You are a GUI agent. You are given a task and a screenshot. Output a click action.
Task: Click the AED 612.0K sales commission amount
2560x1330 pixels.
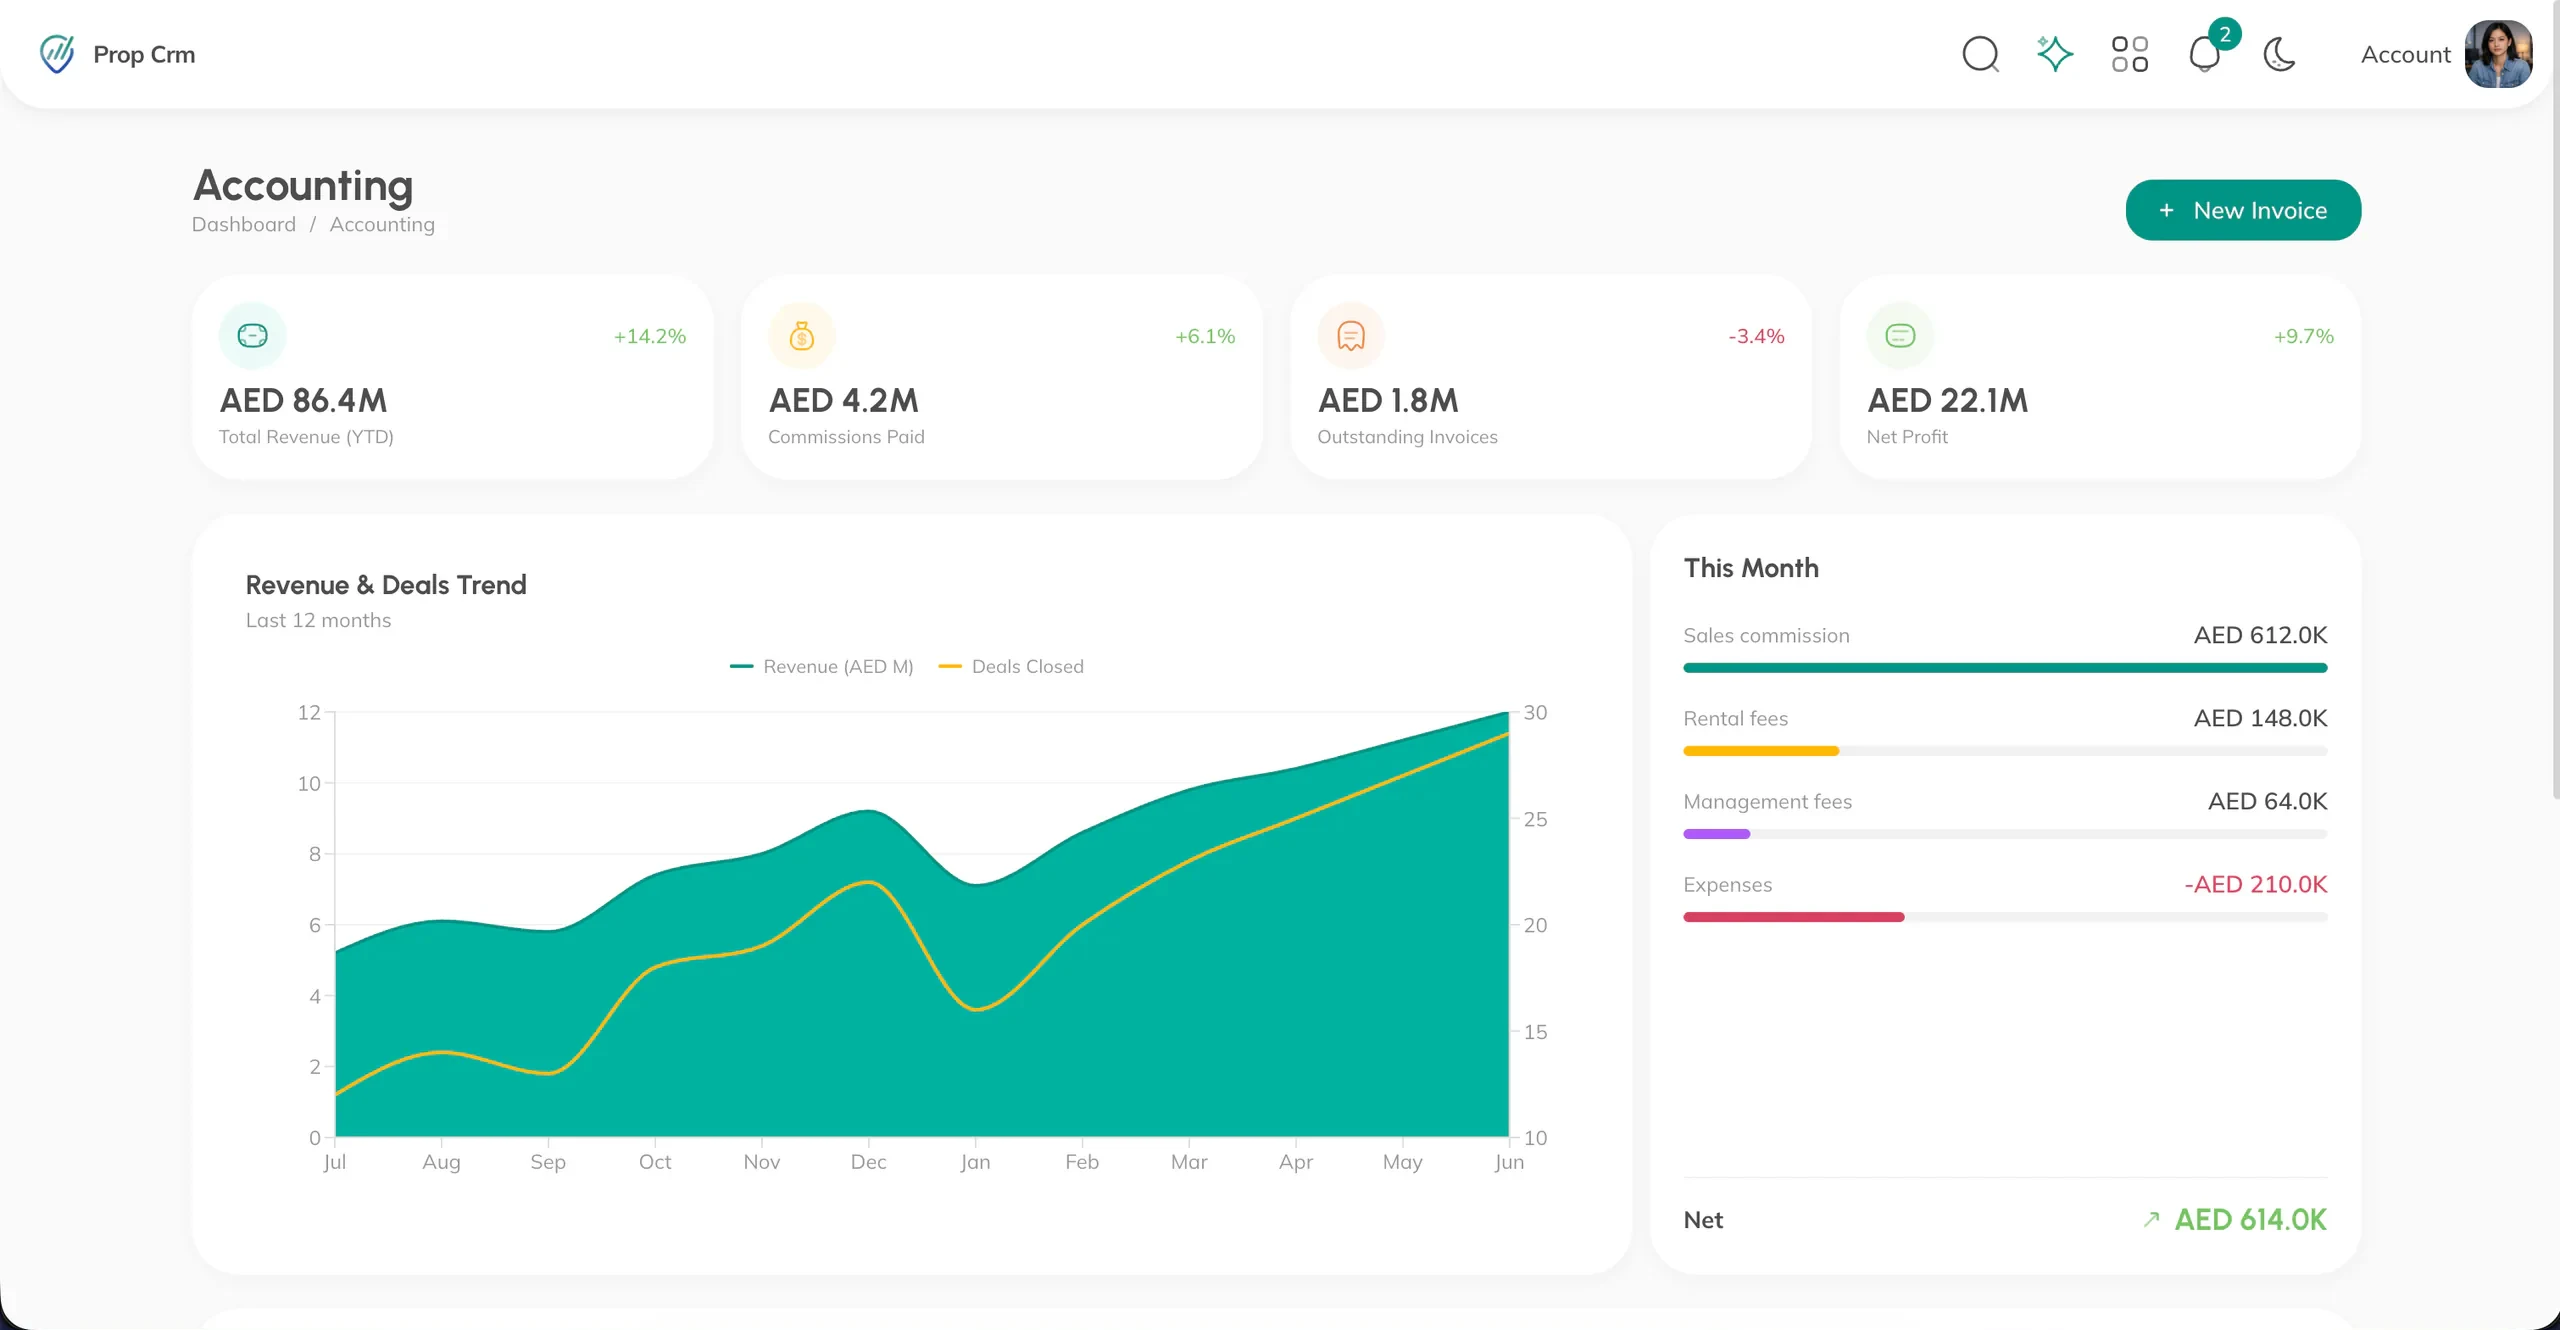point(2260,635)
